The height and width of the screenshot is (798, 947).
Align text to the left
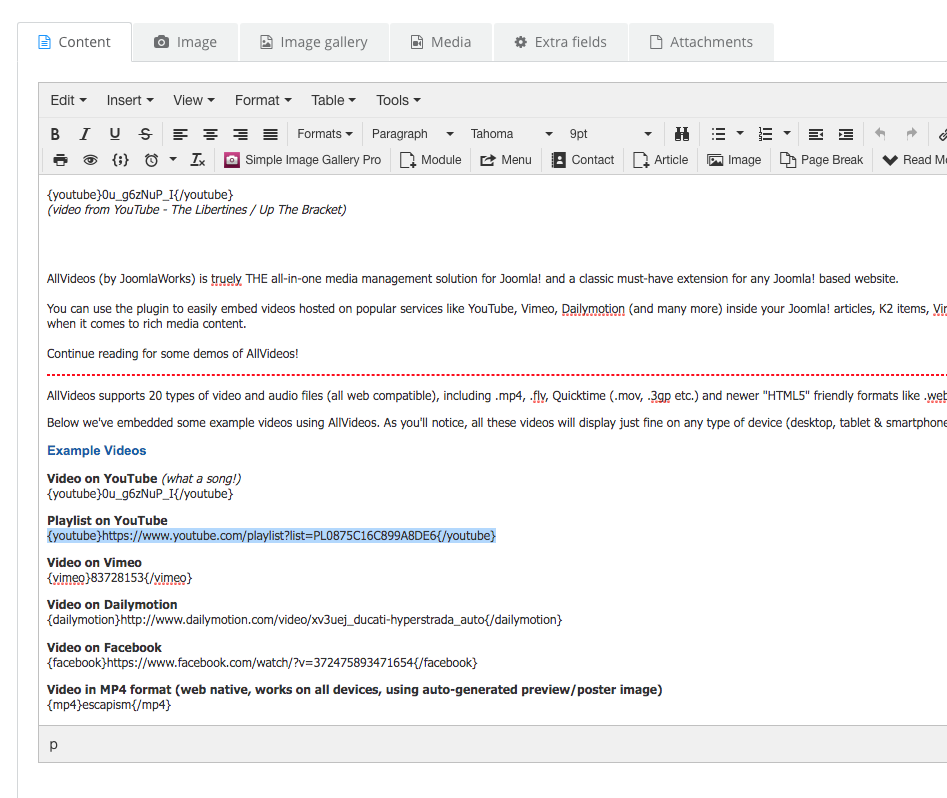pyautogui.click(x=180, y=134)
